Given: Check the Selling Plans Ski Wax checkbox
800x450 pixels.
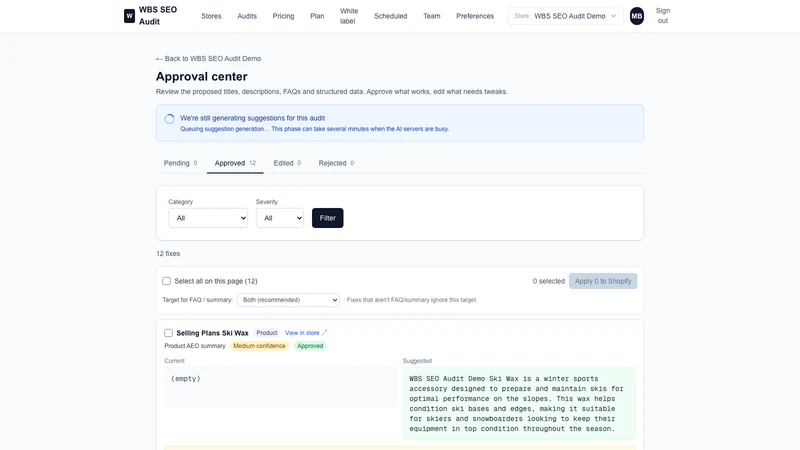Looking at the screenshot, I should pyautogui.click(x=168, y=333).
